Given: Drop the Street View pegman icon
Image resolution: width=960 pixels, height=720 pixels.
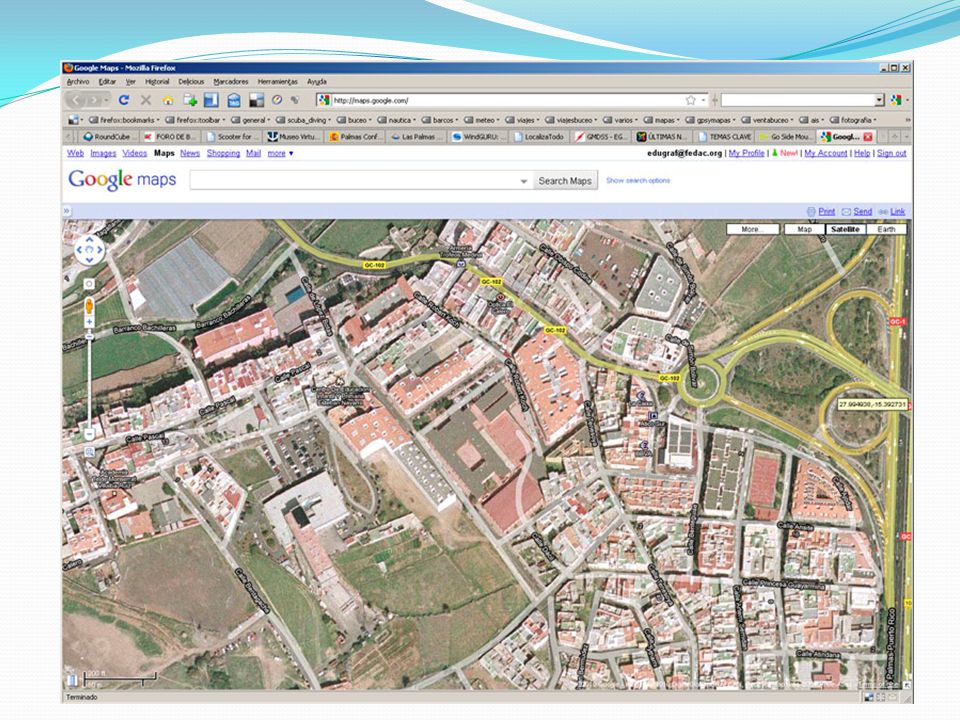Looking at the screenshot, I should tap(89, 306).
